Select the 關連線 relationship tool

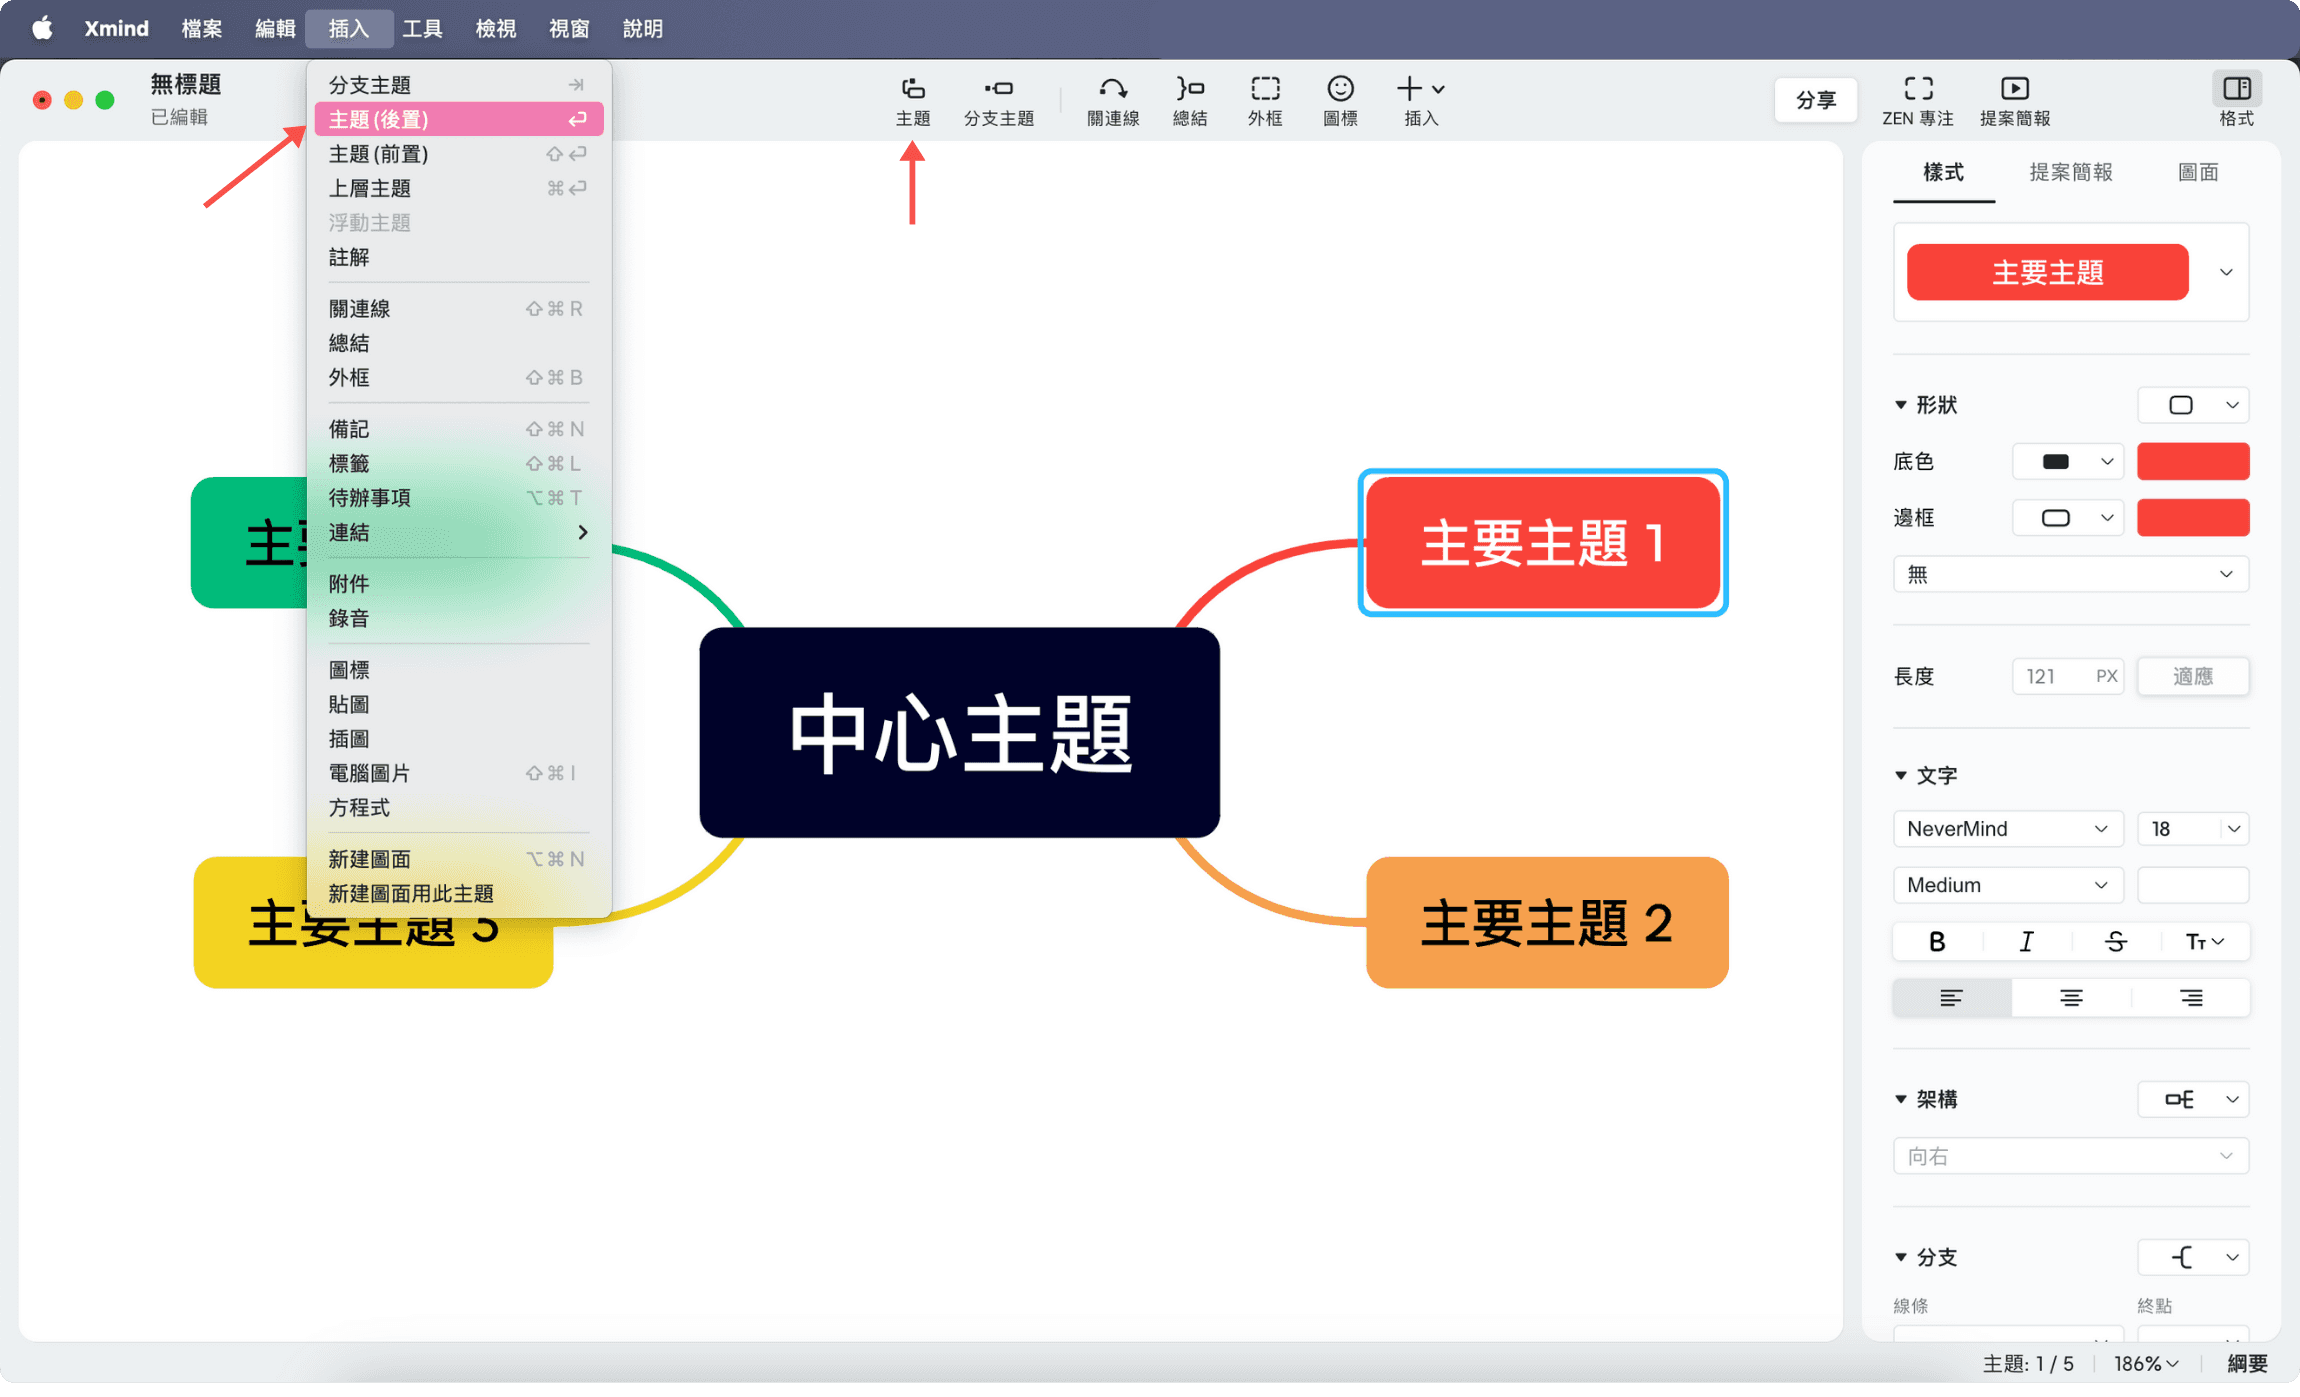(1111, 99)
